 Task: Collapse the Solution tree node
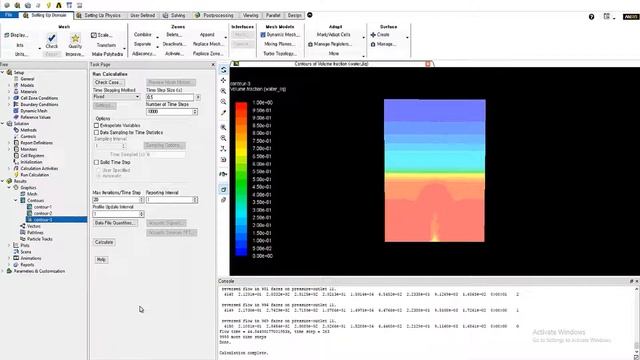tap(3, 124)
